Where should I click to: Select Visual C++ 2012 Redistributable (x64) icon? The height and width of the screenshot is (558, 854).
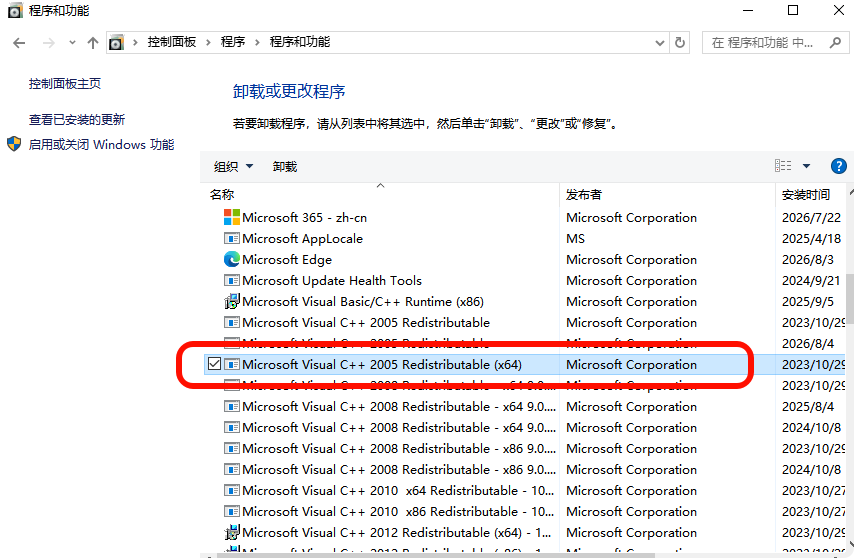232,532
